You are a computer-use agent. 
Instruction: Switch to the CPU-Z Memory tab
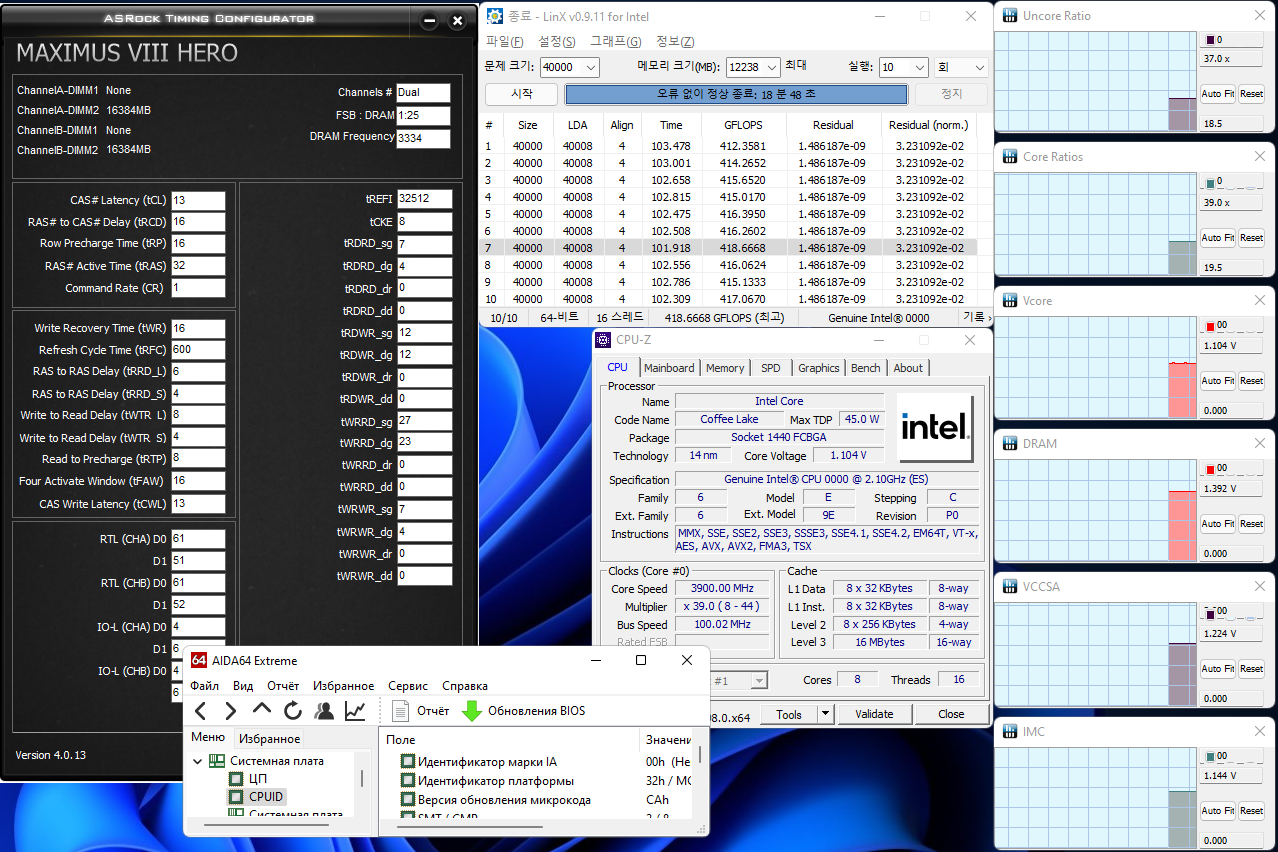point(725,368)
